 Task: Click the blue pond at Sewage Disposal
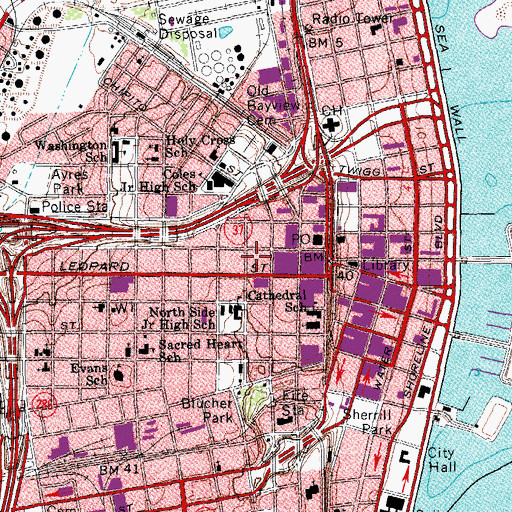pyautogui.click(x=225, y=32)
